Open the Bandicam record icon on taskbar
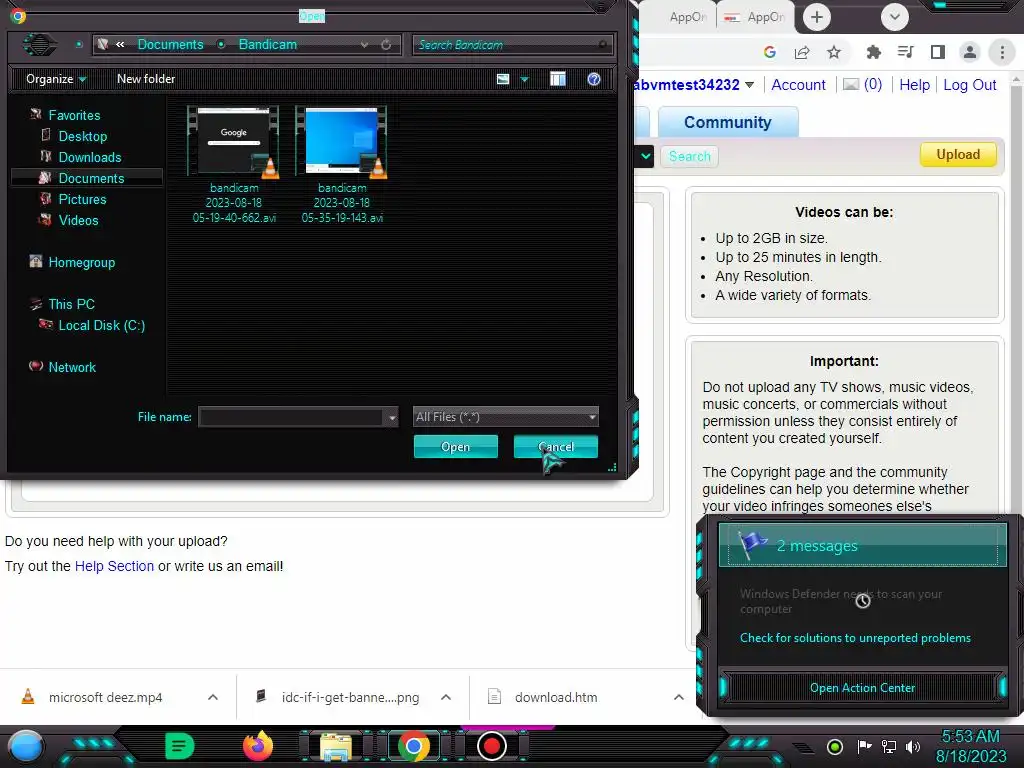The height and width of the screenshot is (768, 1024). (491, 746)
